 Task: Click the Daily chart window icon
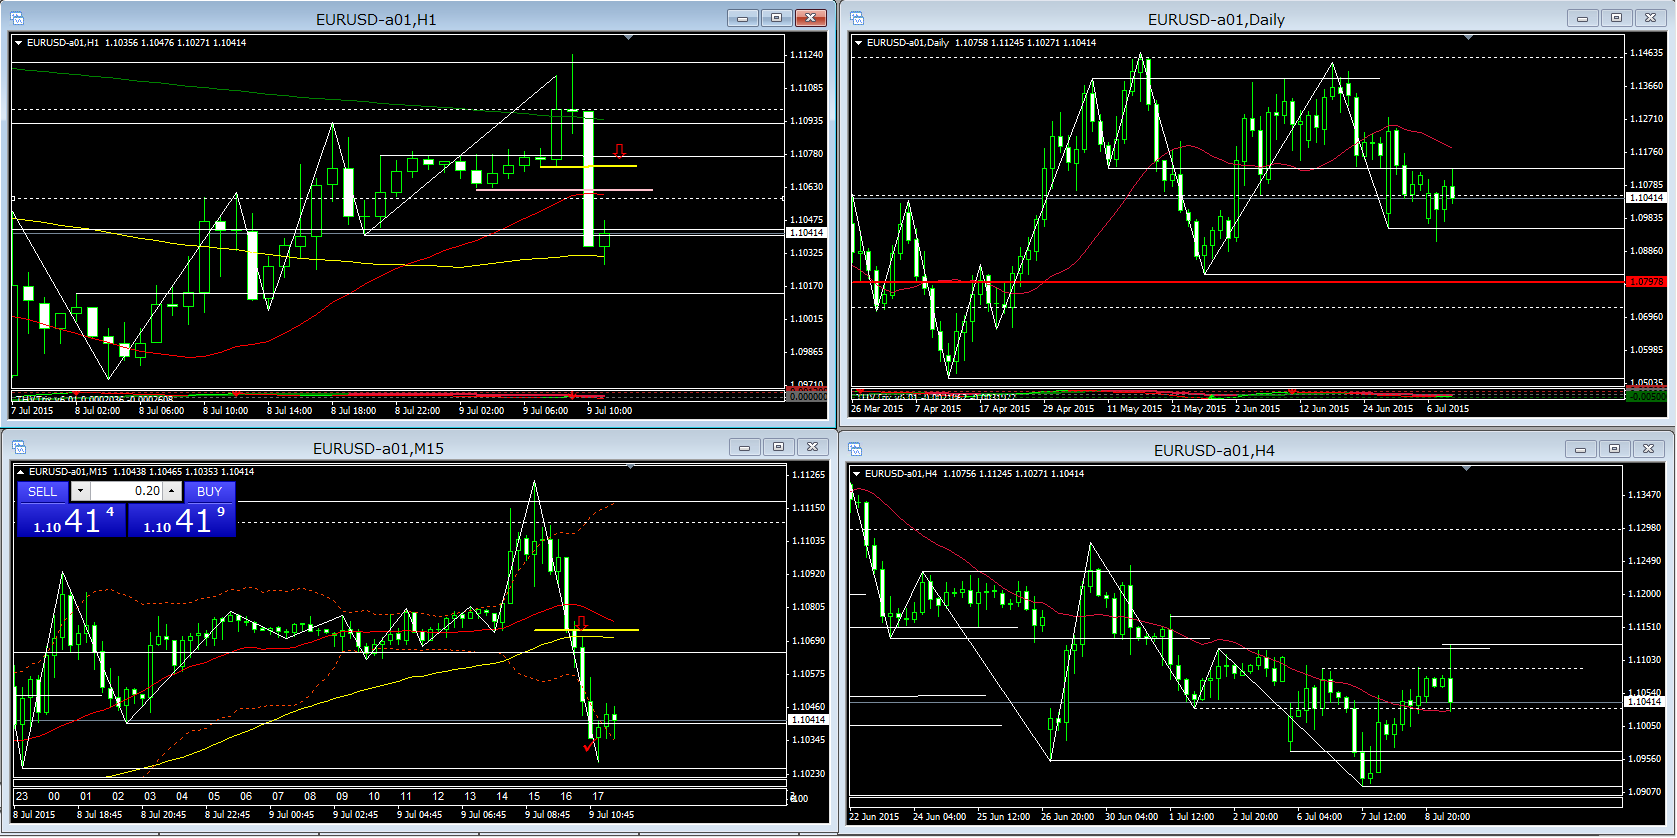click(x=857, y=19)
